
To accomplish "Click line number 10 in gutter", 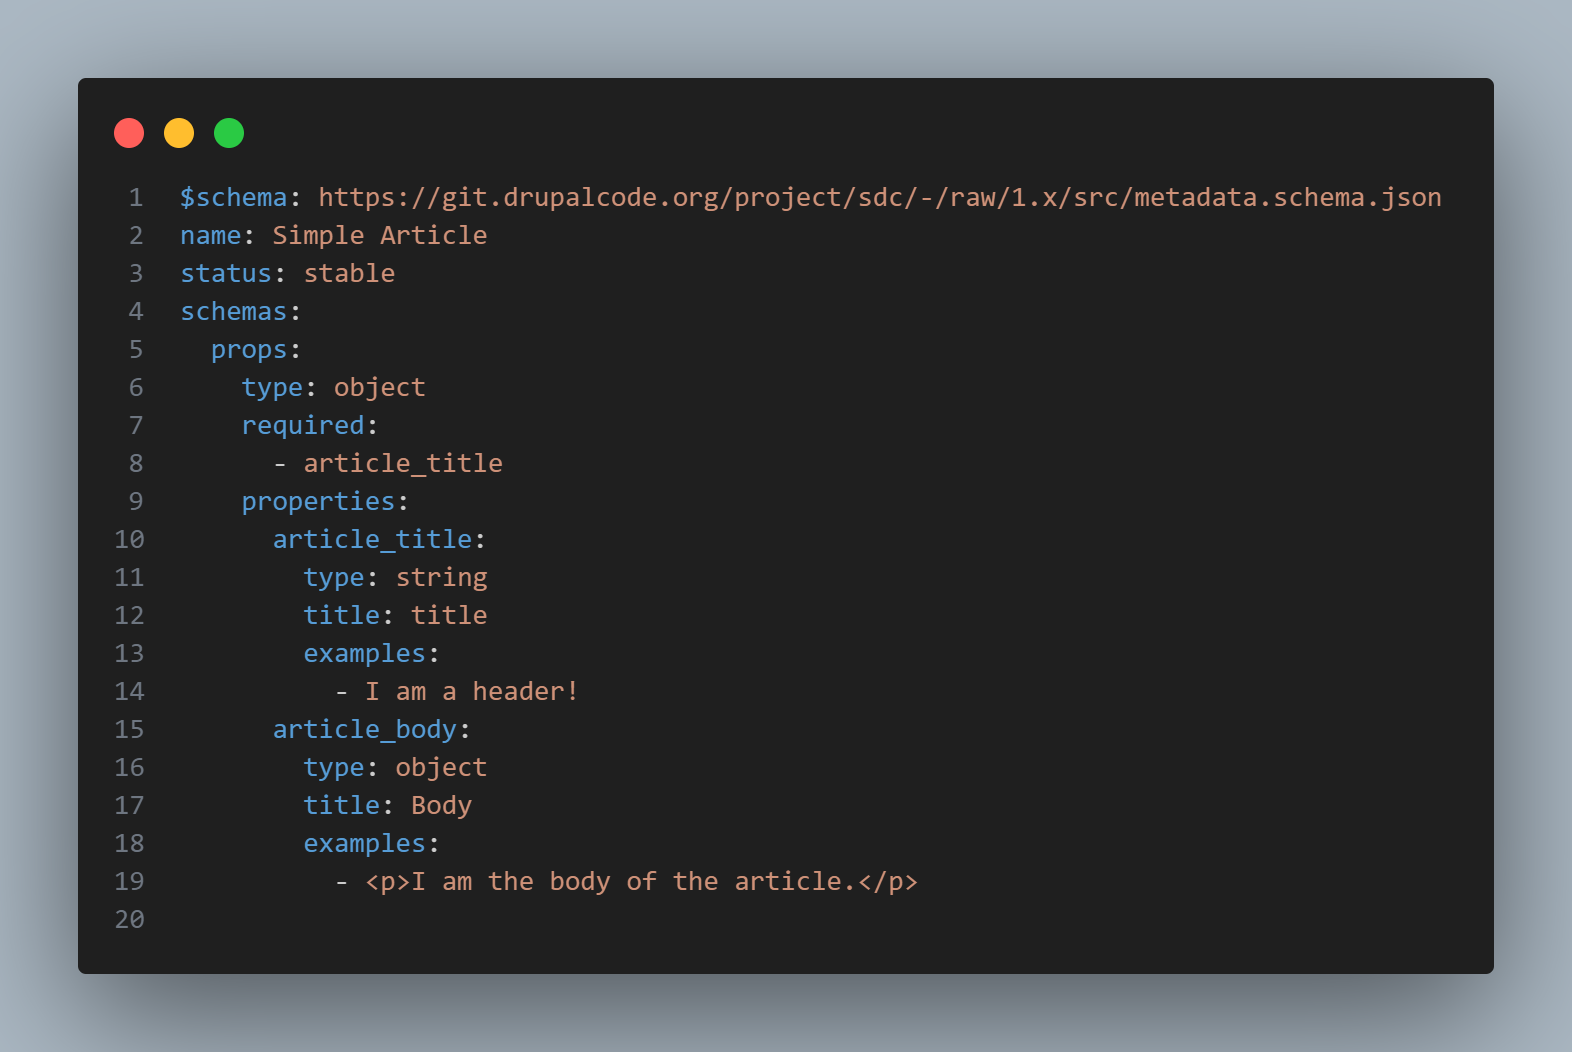I will tap(130, 540).
